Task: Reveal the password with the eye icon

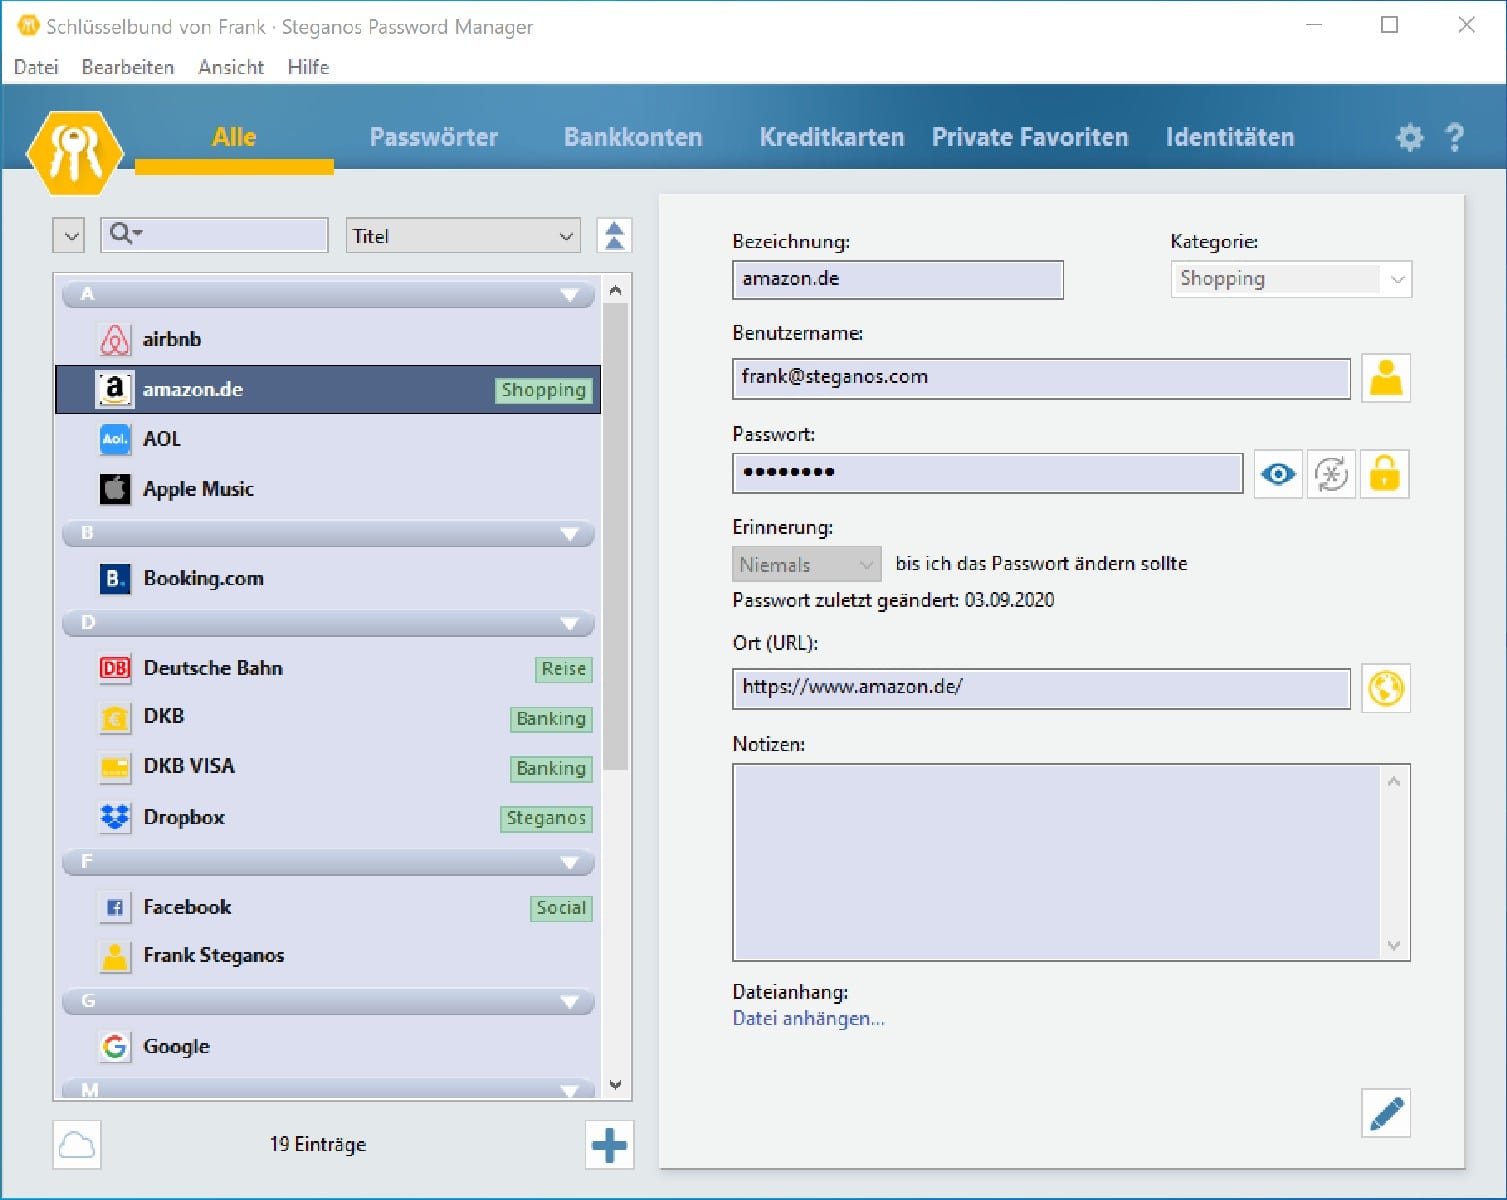Action: tap(1277, 473)
